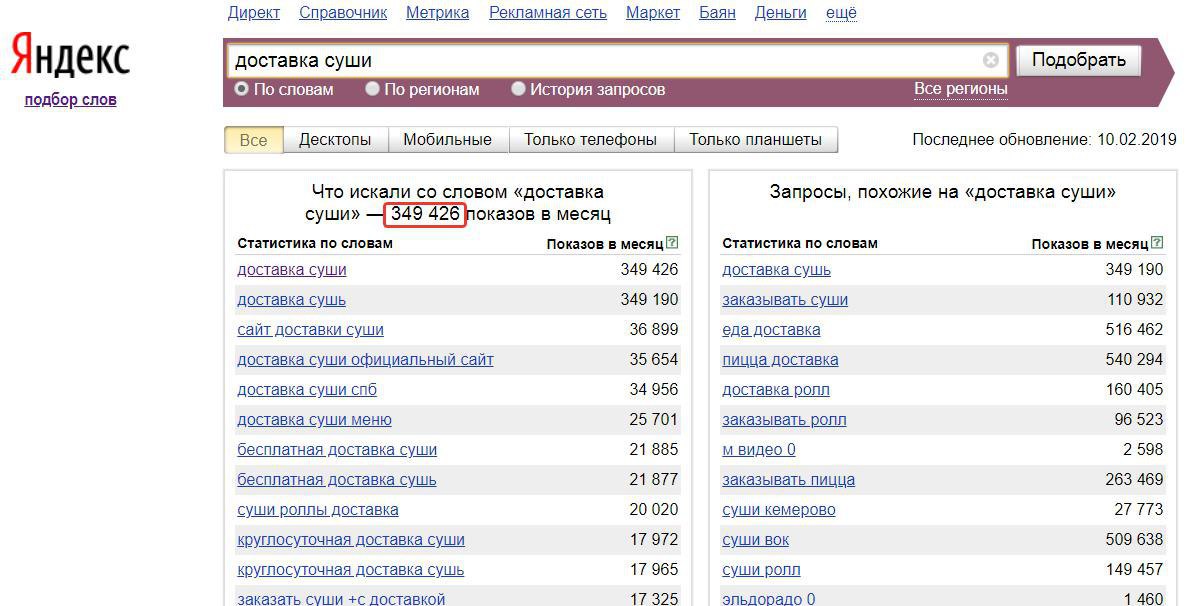Select the 'По словам' radio button
1195x606 pixels.
[x=242, y=89]
